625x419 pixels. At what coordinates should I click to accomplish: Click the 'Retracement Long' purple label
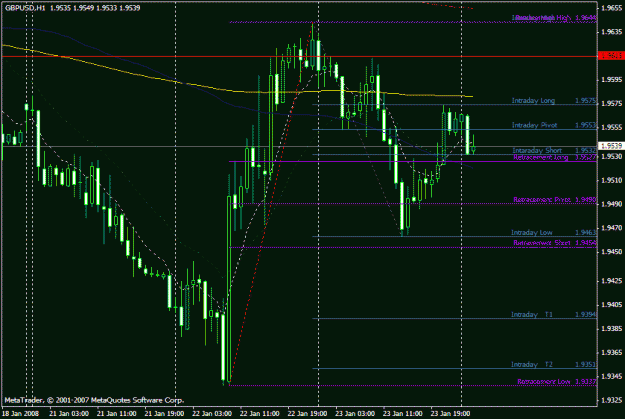[x=540, y=157]
